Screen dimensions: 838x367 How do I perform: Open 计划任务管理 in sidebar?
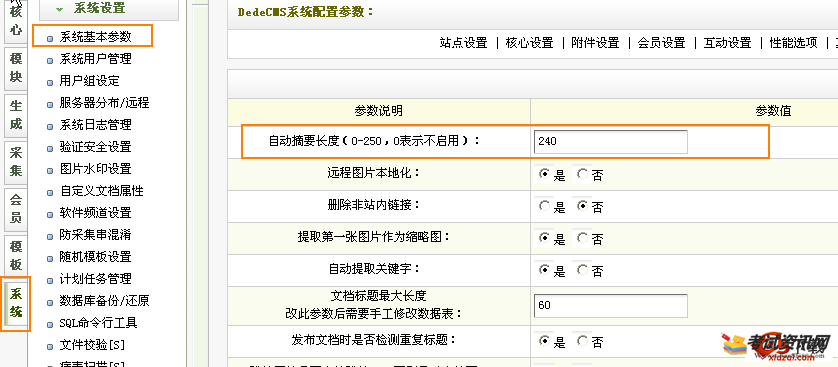95,279
